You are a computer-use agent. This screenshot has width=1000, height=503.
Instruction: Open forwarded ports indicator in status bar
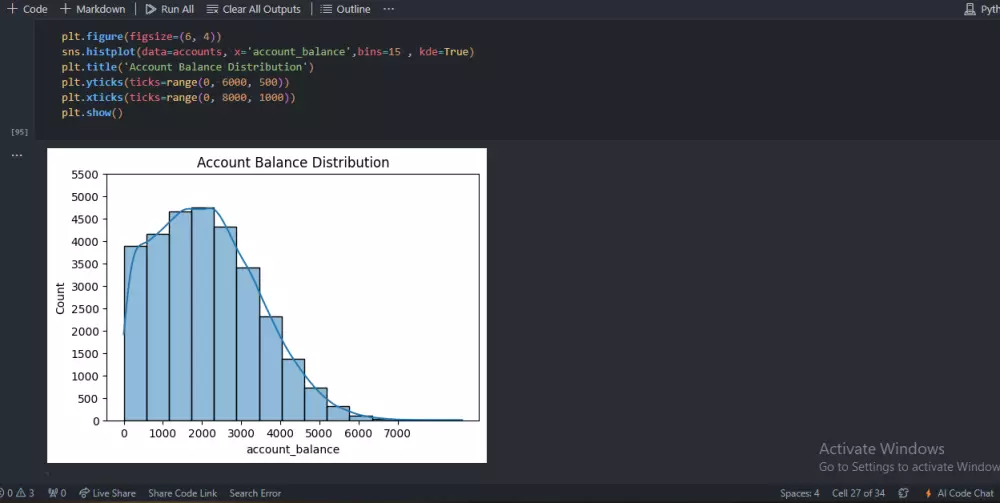click(x=57, y=493)
